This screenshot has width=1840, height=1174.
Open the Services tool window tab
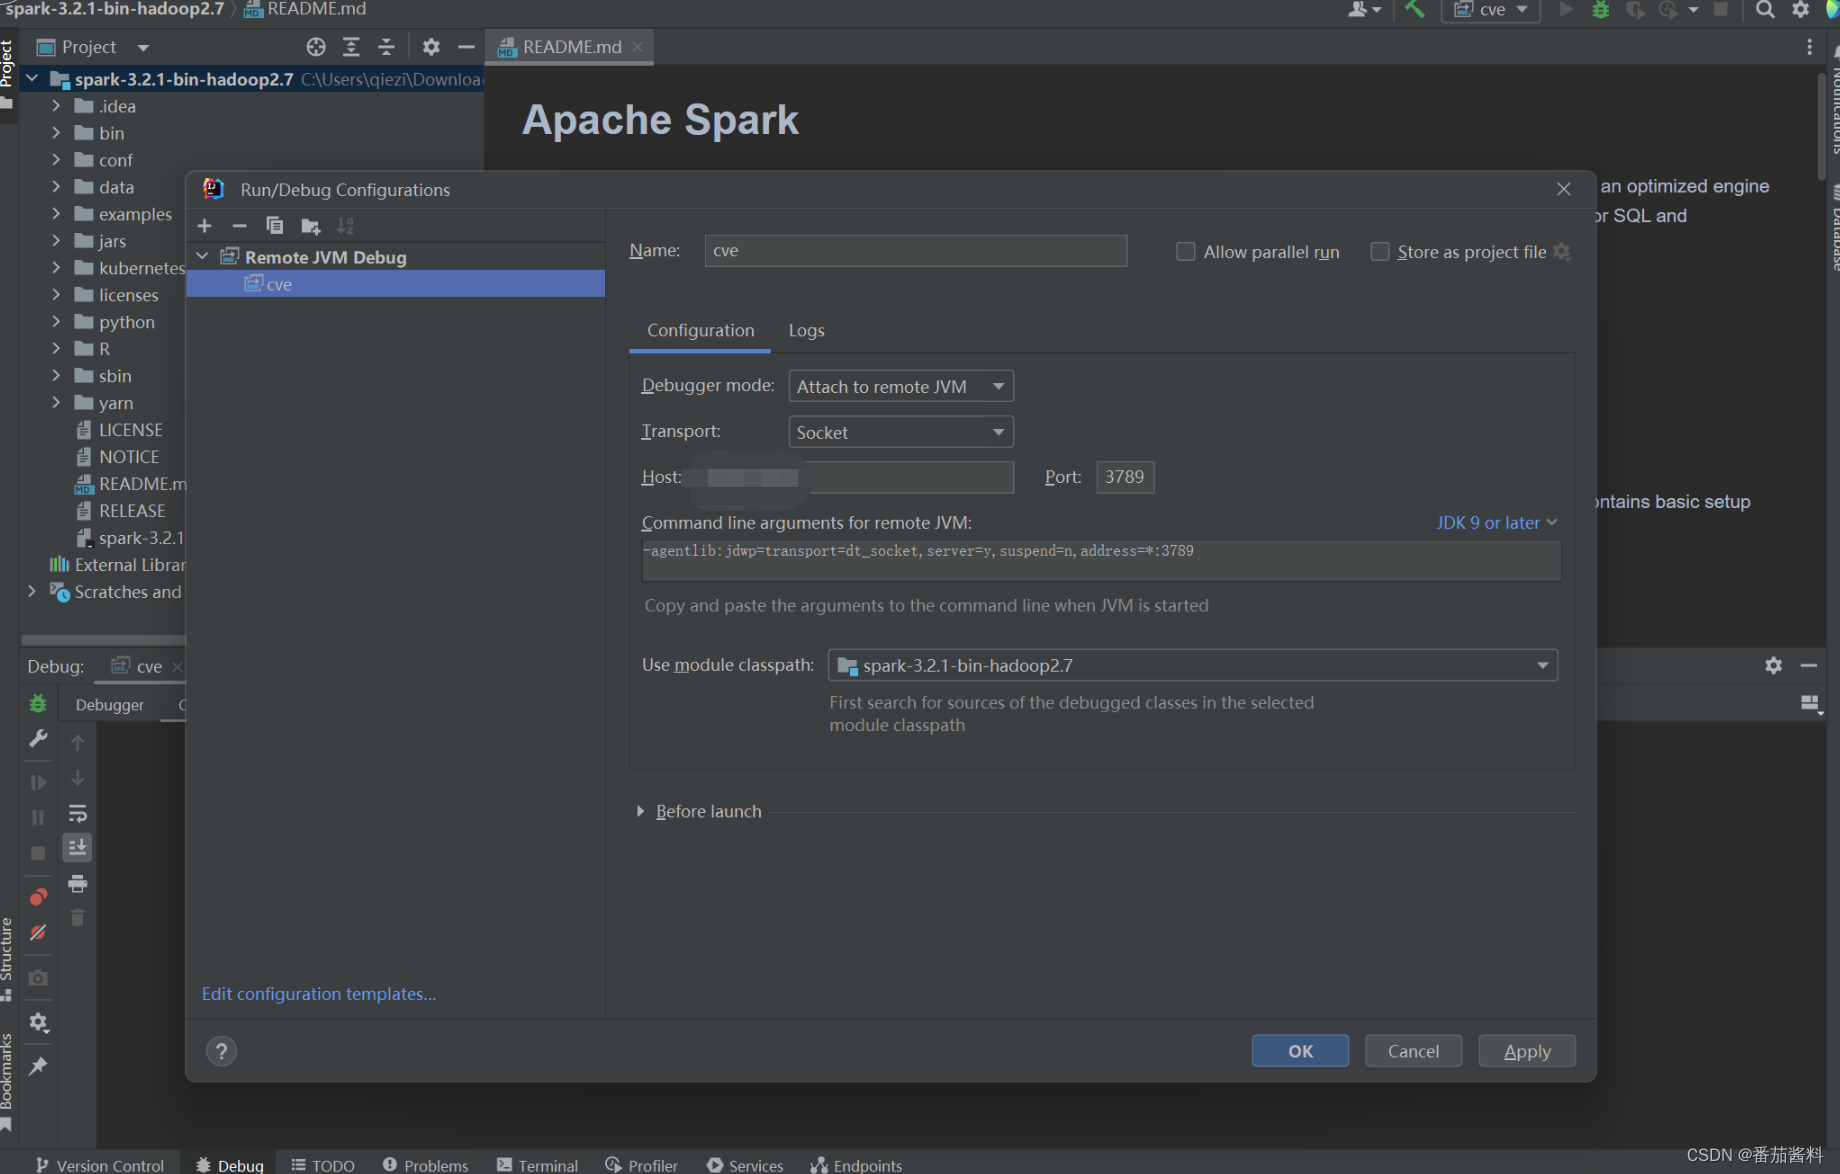click(745, 1165)
